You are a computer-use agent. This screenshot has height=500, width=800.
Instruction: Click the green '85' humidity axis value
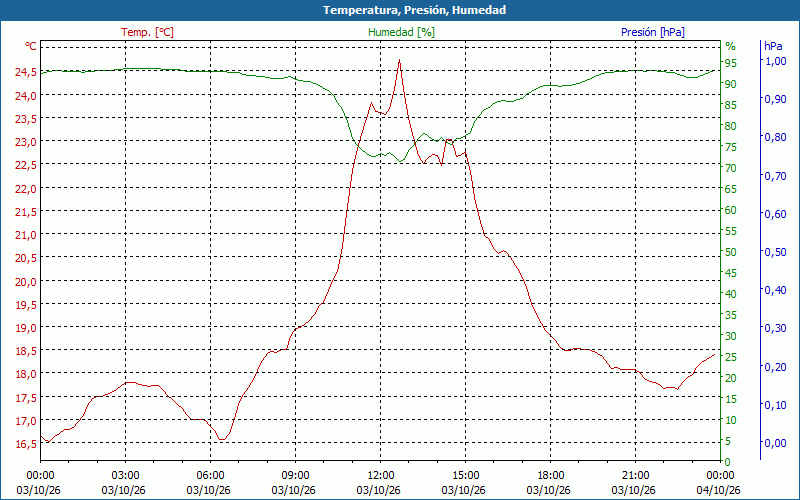(x=731, y=105)
